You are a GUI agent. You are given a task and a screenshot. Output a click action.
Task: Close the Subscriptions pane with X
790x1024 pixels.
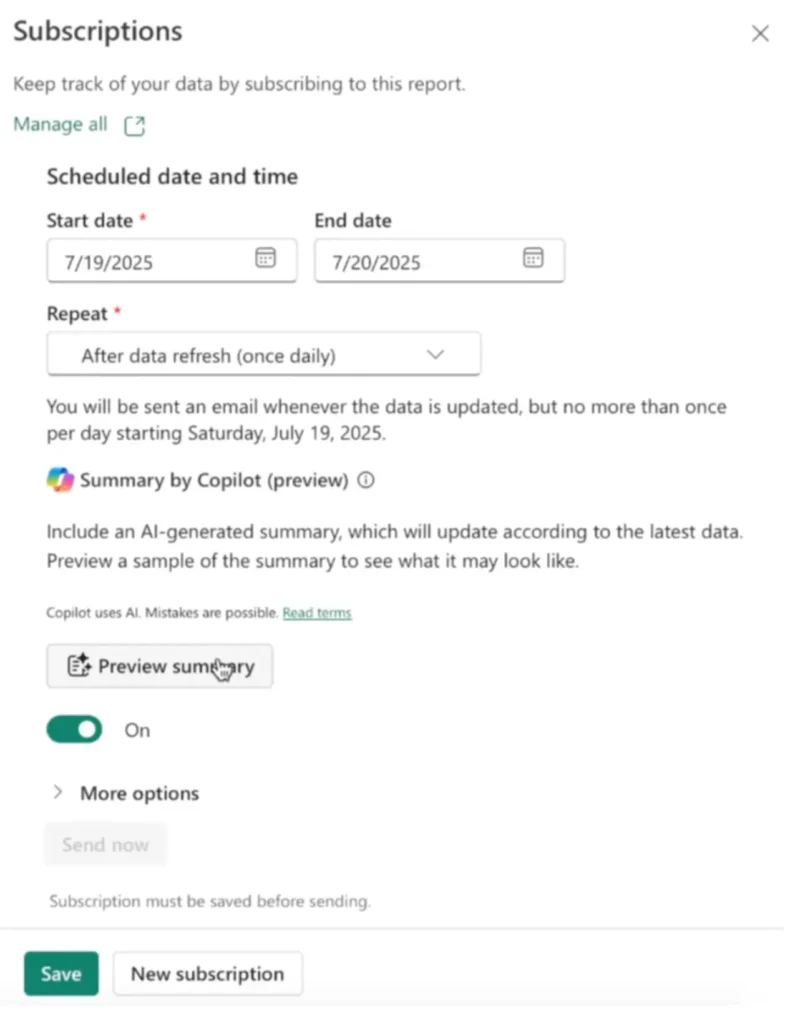[x=760, y=34]
